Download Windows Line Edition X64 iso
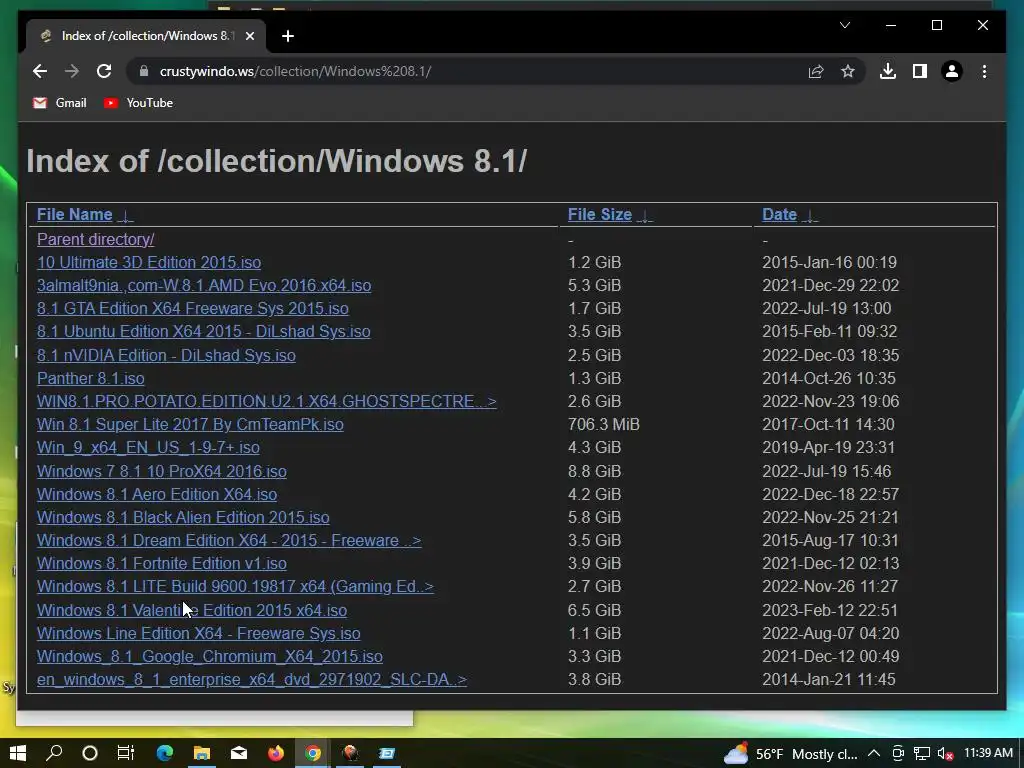The width and height of the screenshot is (1024, 768). (199, 633)
